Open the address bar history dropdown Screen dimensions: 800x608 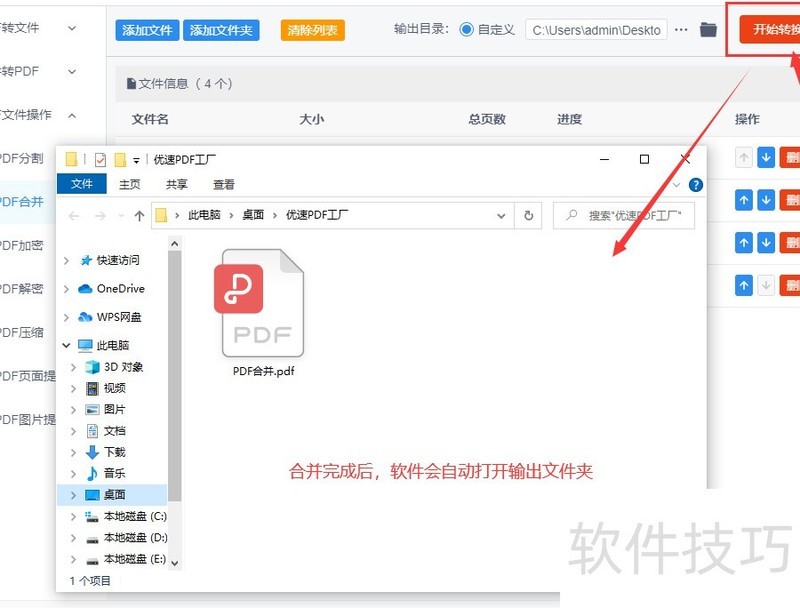point(501,216)
